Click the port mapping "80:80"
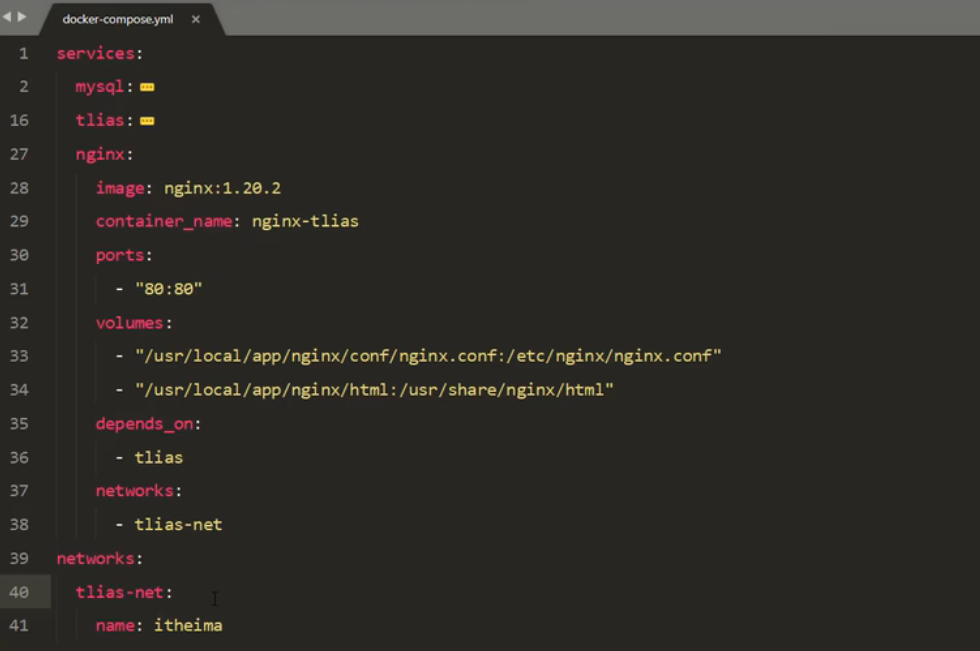 (169, 289)
